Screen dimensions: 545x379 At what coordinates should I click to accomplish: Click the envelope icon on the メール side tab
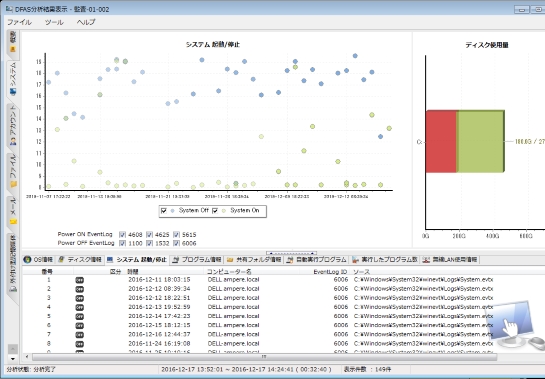coord(13,221)
